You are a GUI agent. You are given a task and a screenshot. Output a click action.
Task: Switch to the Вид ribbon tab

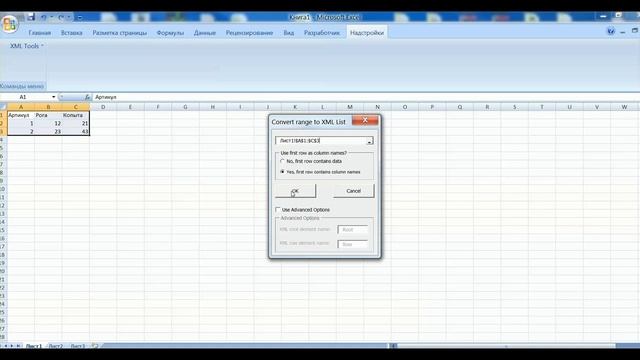289,33
